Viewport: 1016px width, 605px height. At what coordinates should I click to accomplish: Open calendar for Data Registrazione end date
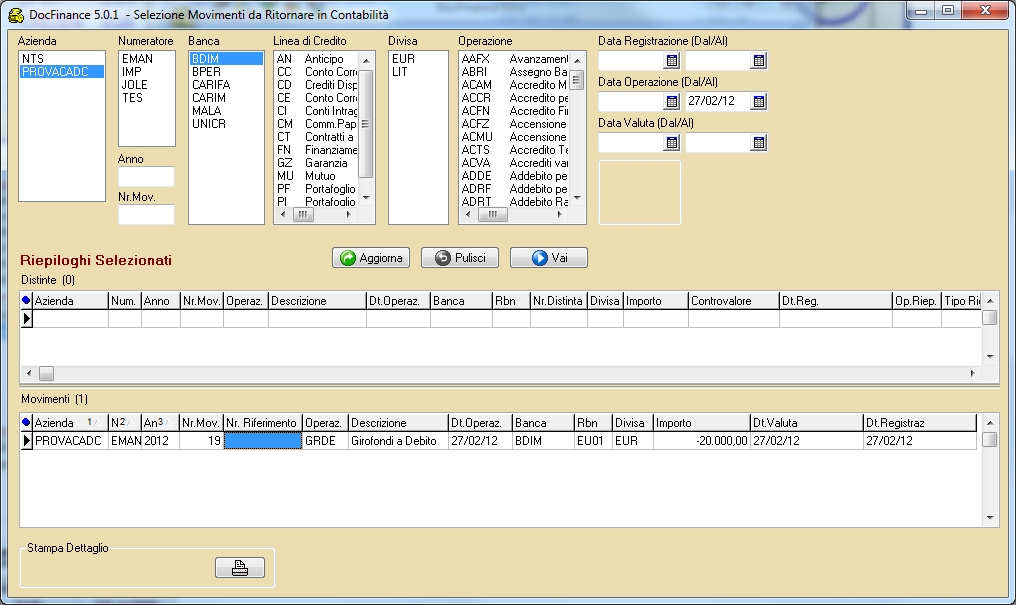click(758, 61)
